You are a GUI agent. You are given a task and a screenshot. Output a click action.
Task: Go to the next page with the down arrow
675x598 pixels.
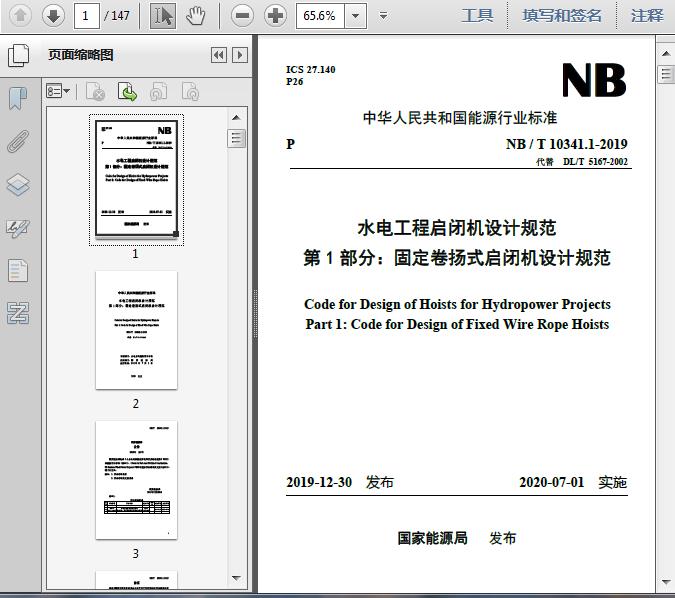pyautogui.click(x=52, y=15)
